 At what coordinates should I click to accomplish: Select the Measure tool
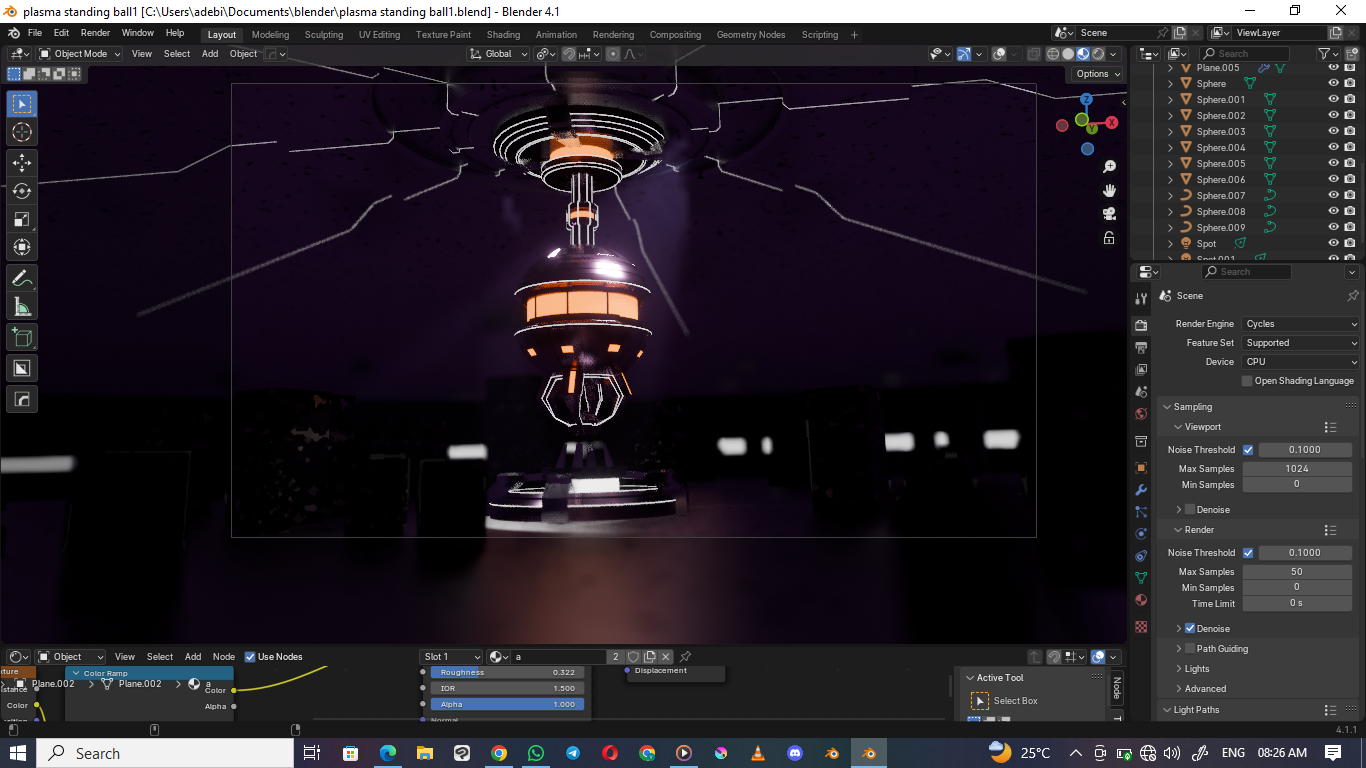coord(22,306)
